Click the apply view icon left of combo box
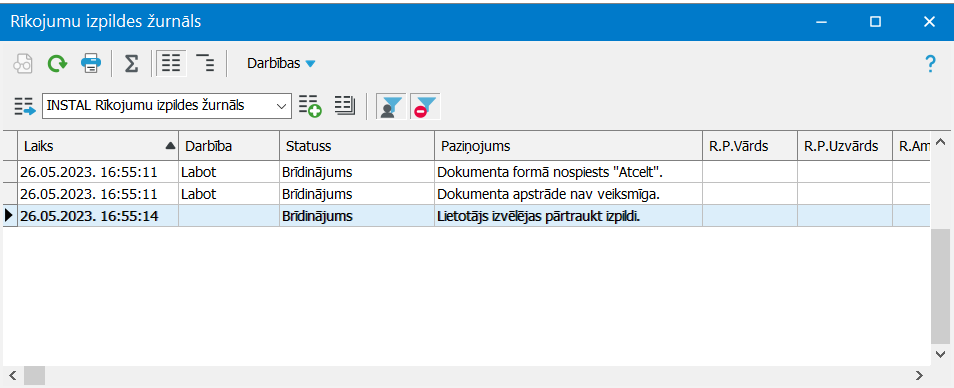 [26, 106]
